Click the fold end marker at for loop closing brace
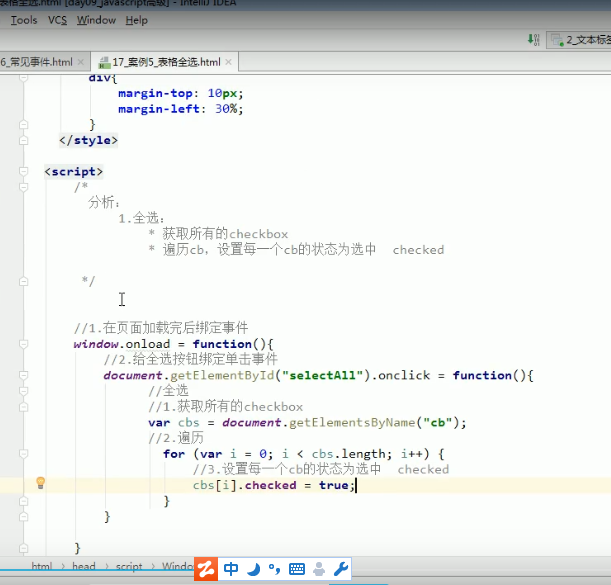Screen dimensions: 611x585 (x=24, y=501)
